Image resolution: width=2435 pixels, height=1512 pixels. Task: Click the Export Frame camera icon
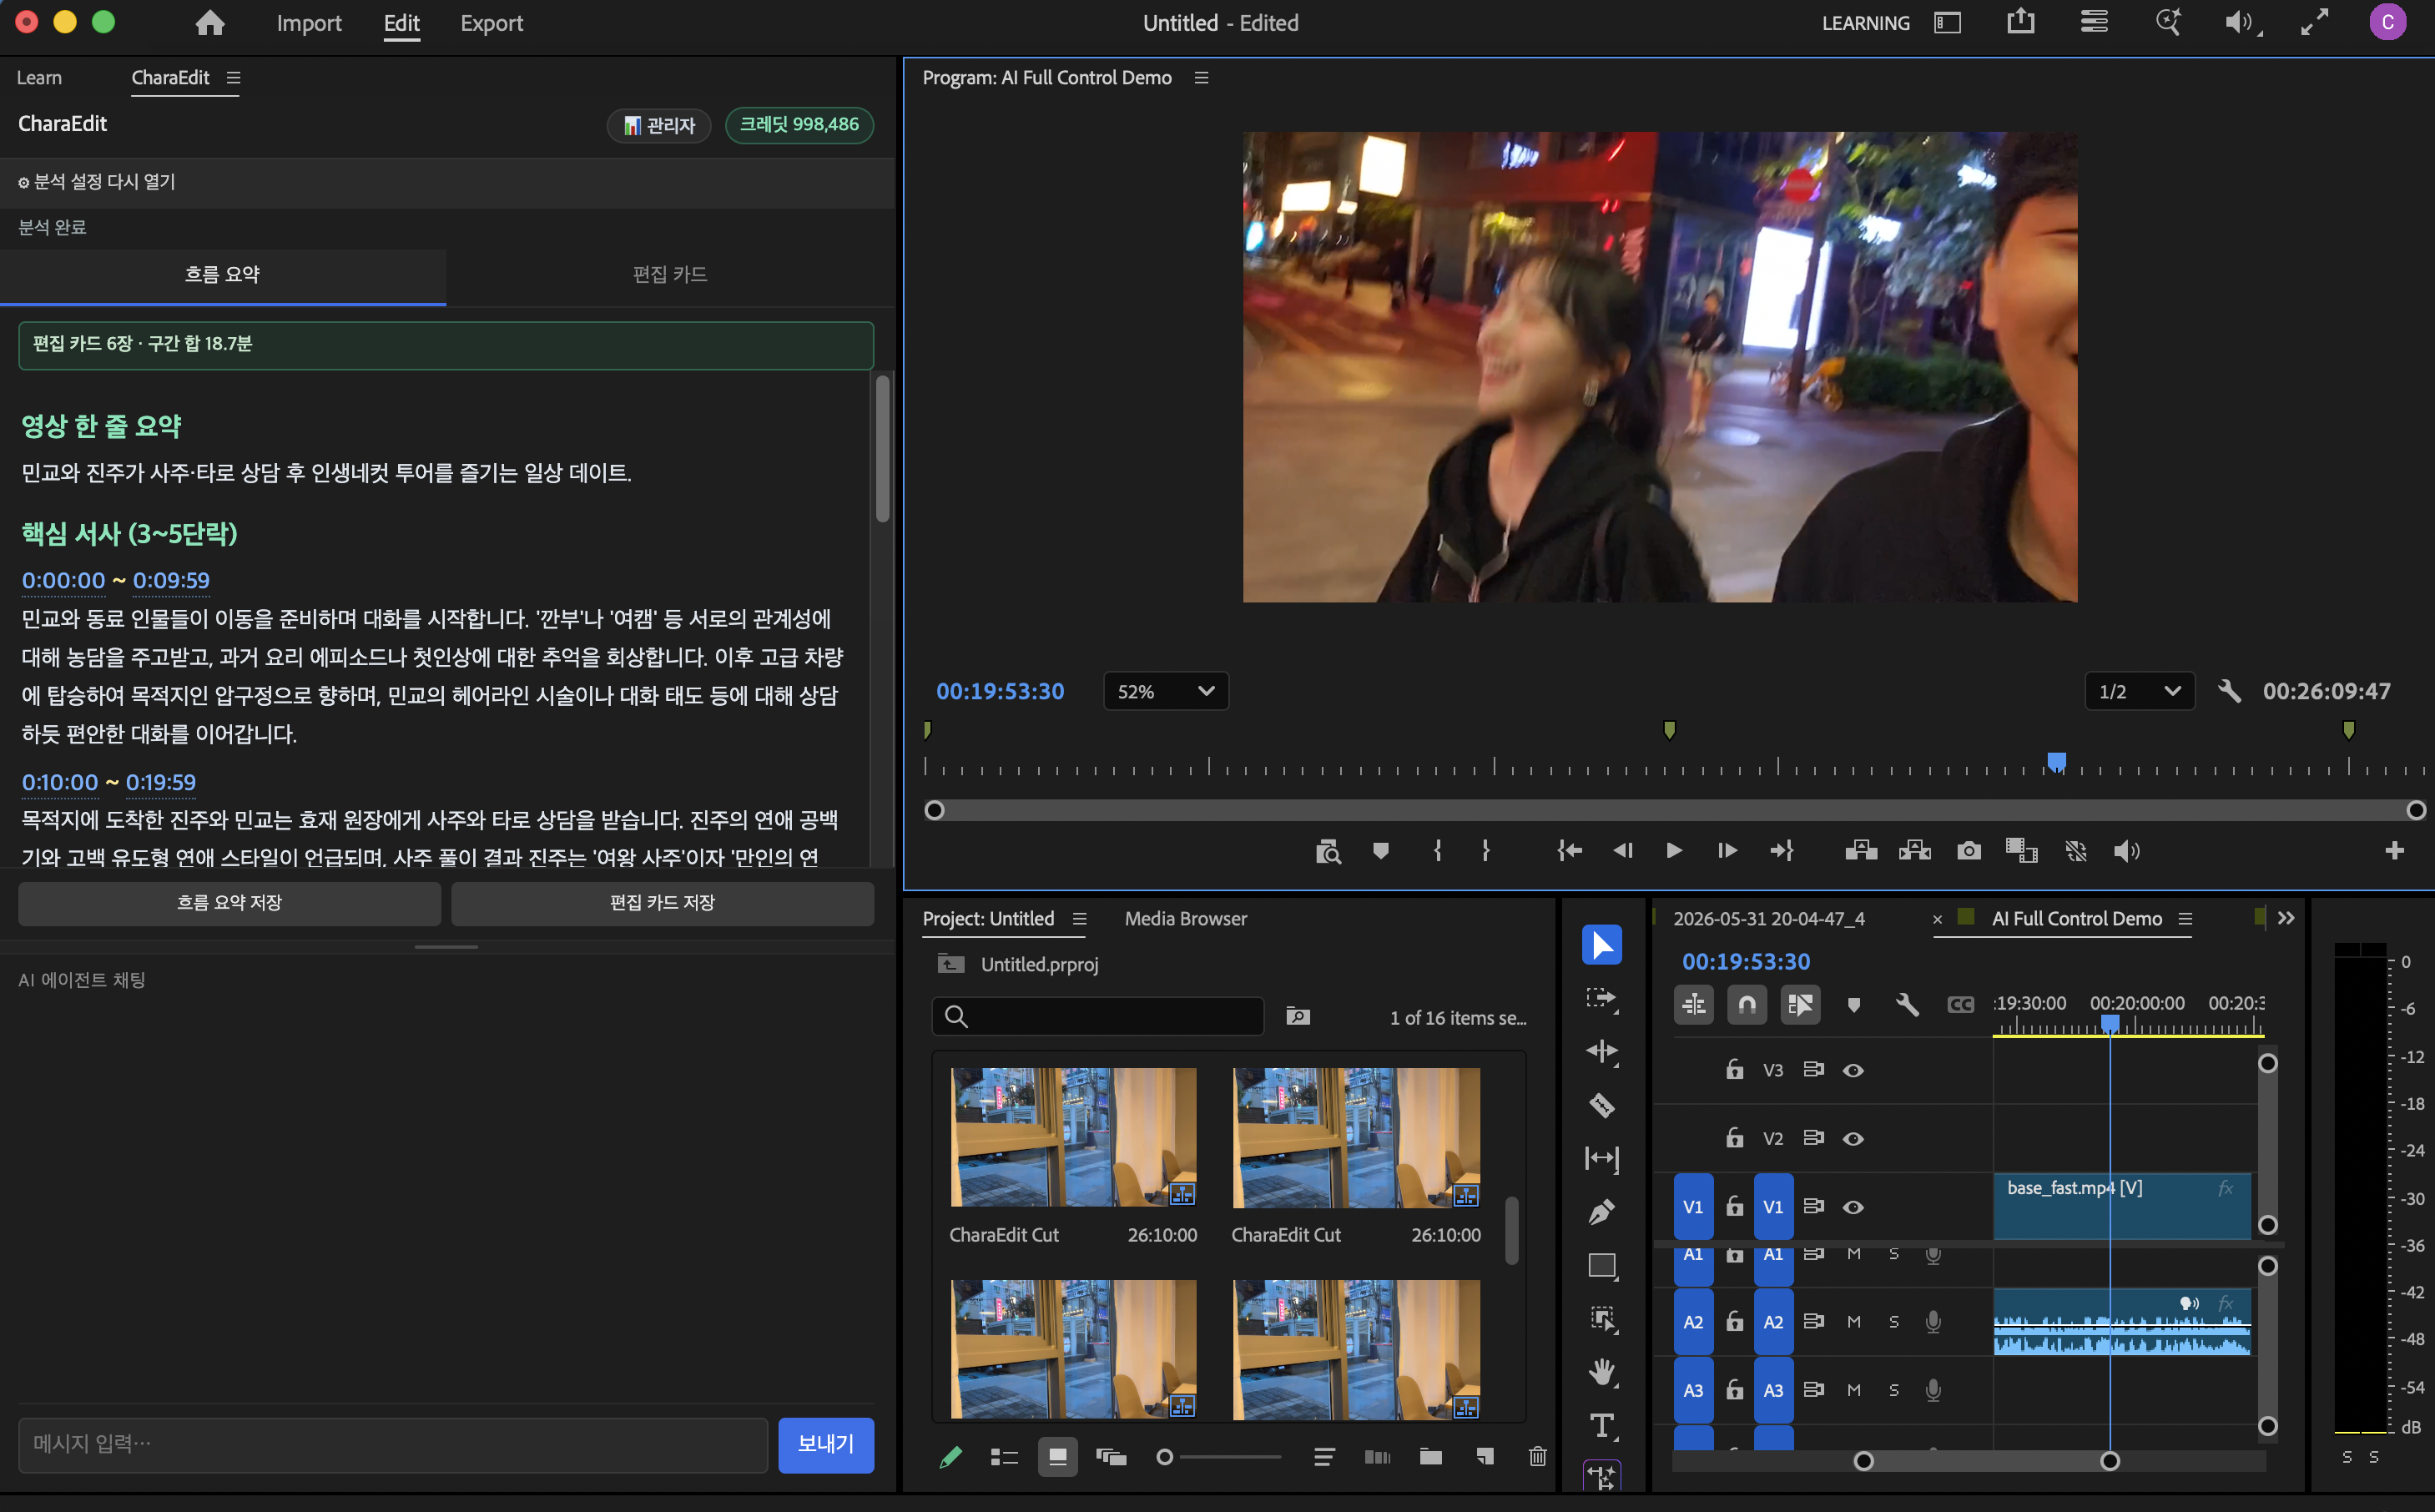[x=1968, y=851]
